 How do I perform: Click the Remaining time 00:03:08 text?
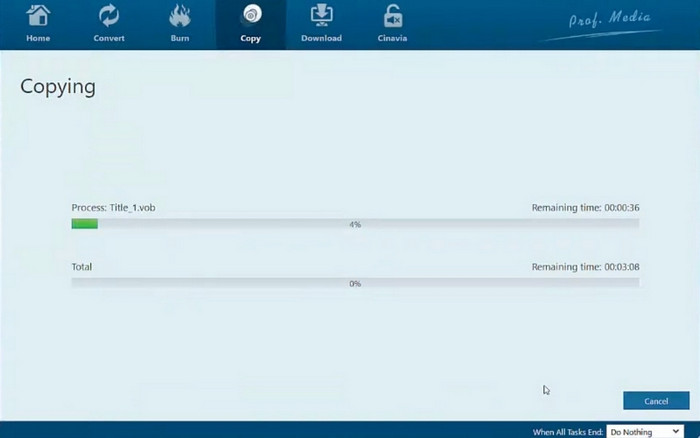tap(585, 268)
